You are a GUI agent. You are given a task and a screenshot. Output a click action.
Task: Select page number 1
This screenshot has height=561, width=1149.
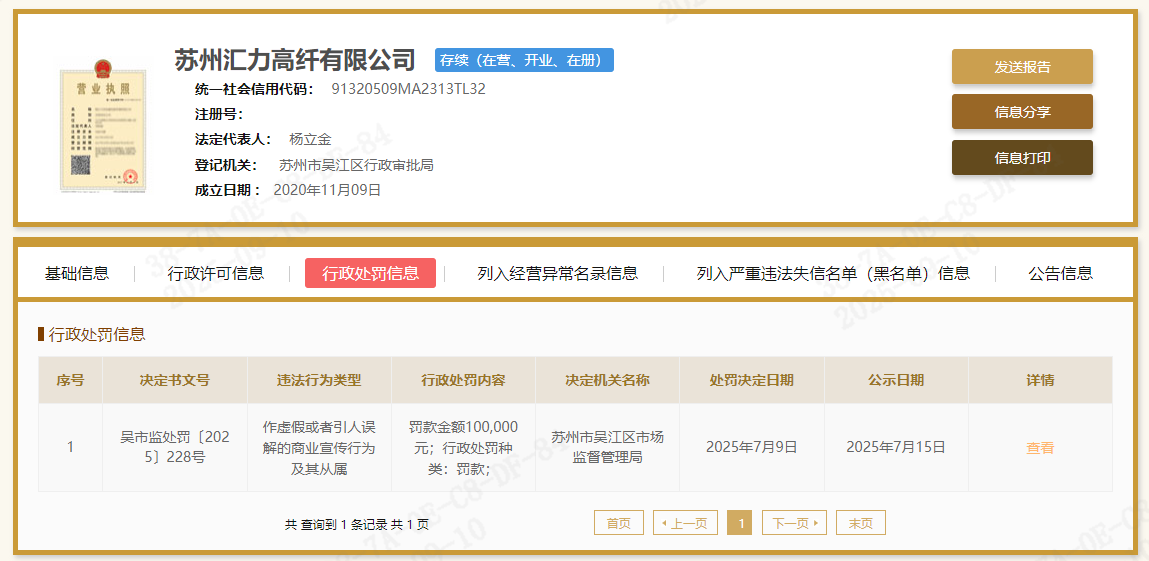739,523
